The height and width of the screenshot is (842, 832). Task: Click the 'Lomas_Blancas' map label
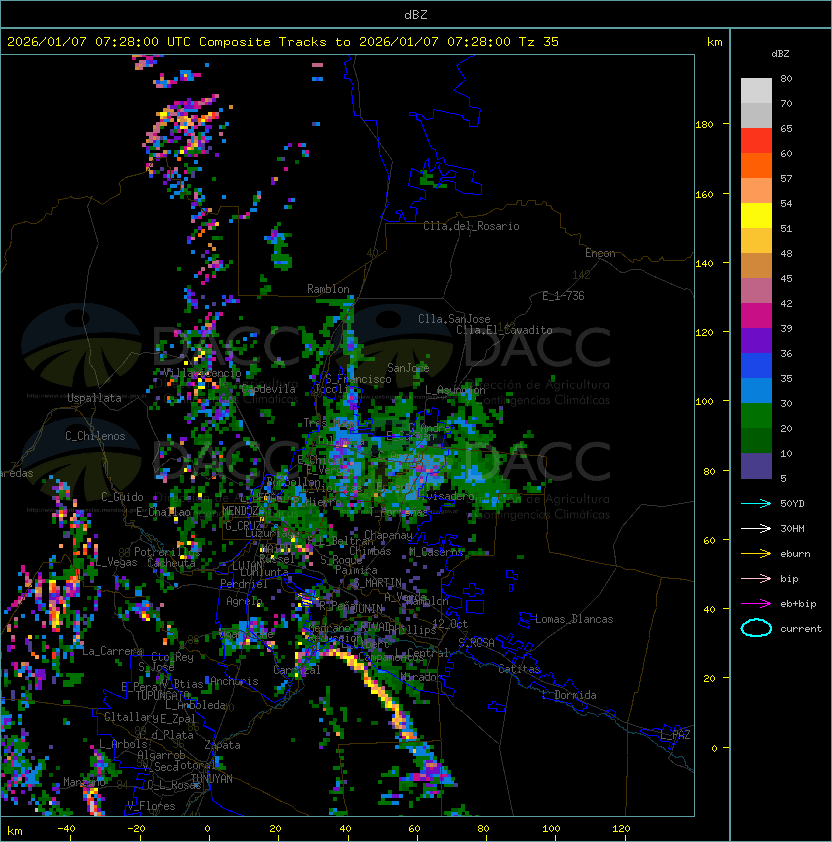(574, 619)
